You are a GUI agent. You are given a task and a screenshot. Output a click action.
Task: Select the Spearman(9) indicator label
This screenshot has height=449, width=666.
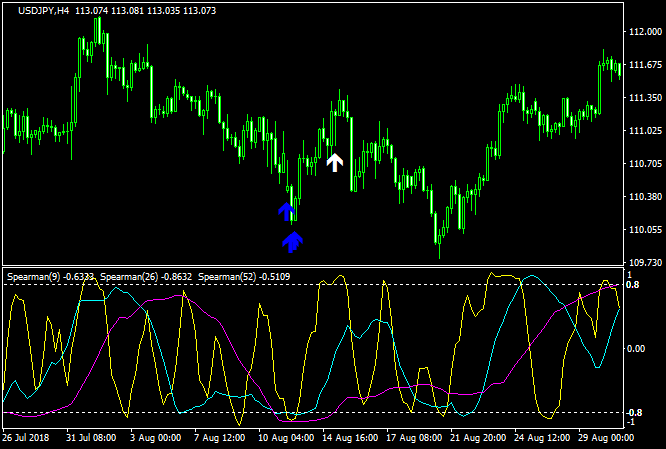pos(34,277)
